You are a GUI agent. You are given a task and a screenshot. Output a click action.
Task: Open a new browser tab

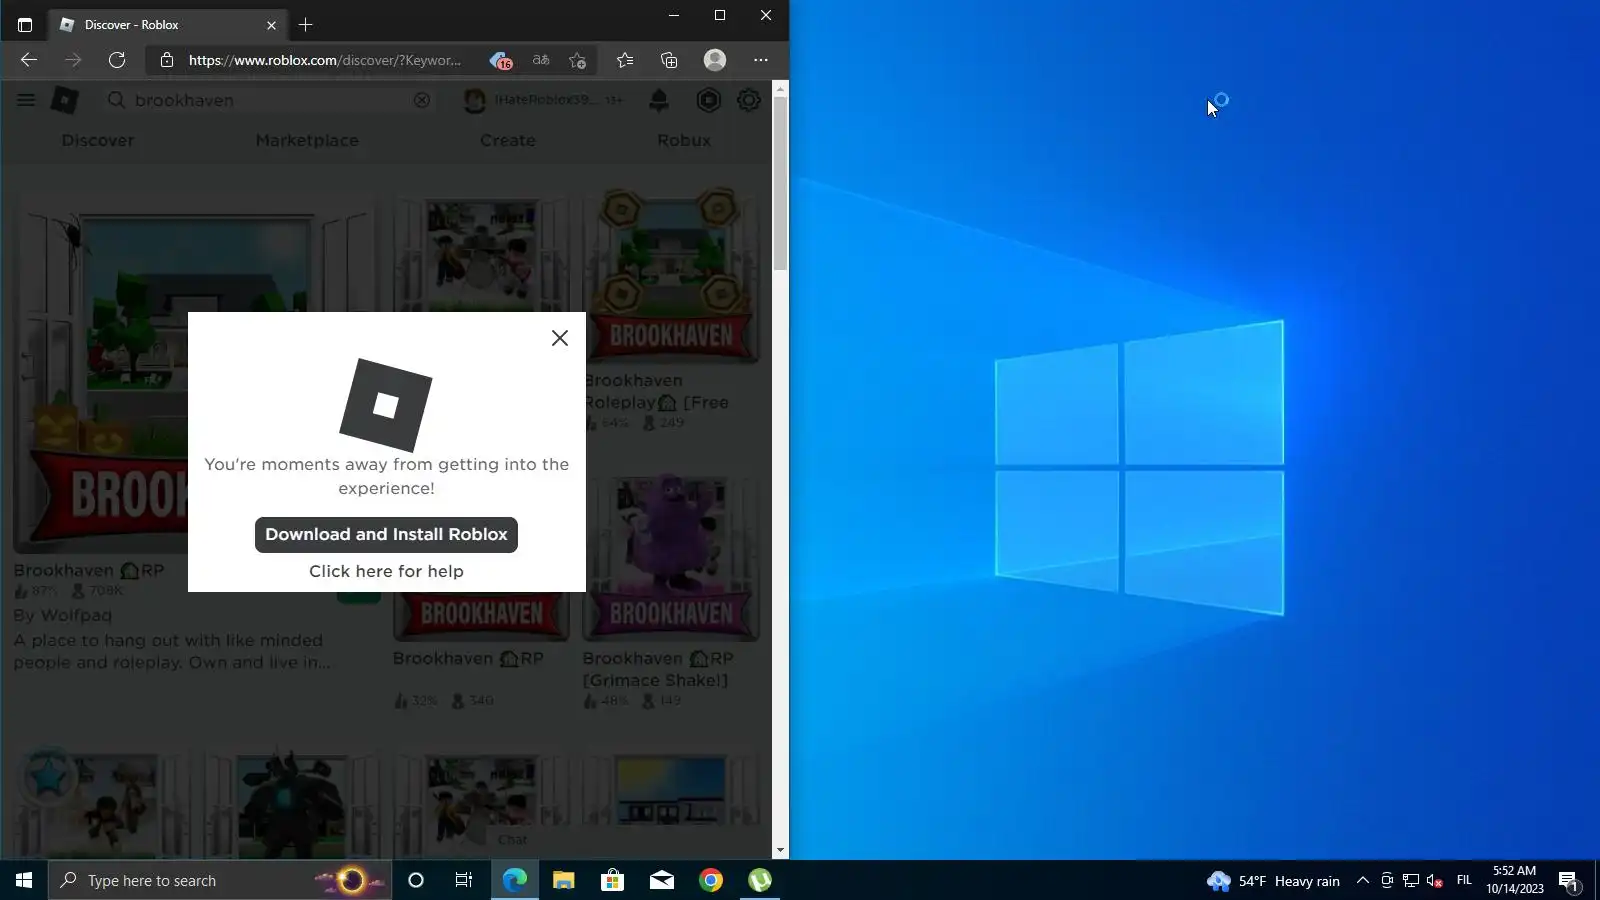(x=306, y=25)
